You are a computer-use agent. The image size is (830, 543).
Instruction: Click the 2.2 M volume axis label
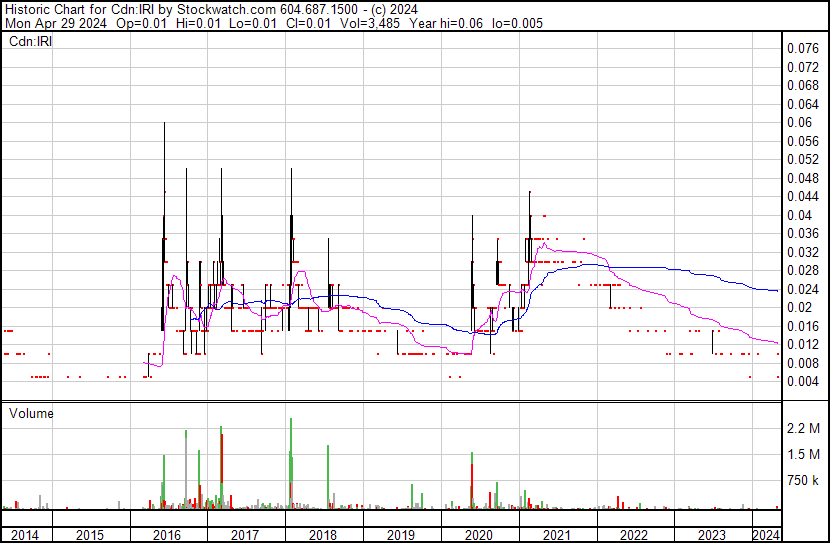click(x=804, y=429)
